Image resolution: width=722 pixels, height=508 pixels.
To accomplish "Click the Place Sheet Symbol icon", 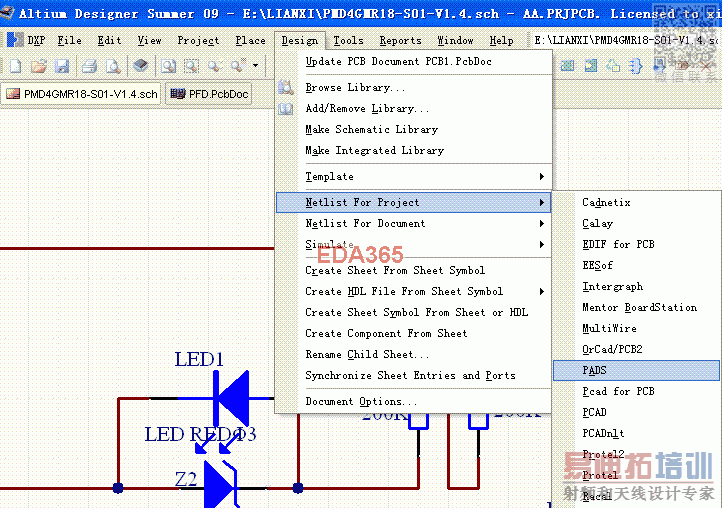I will click(x=567, y=66).
